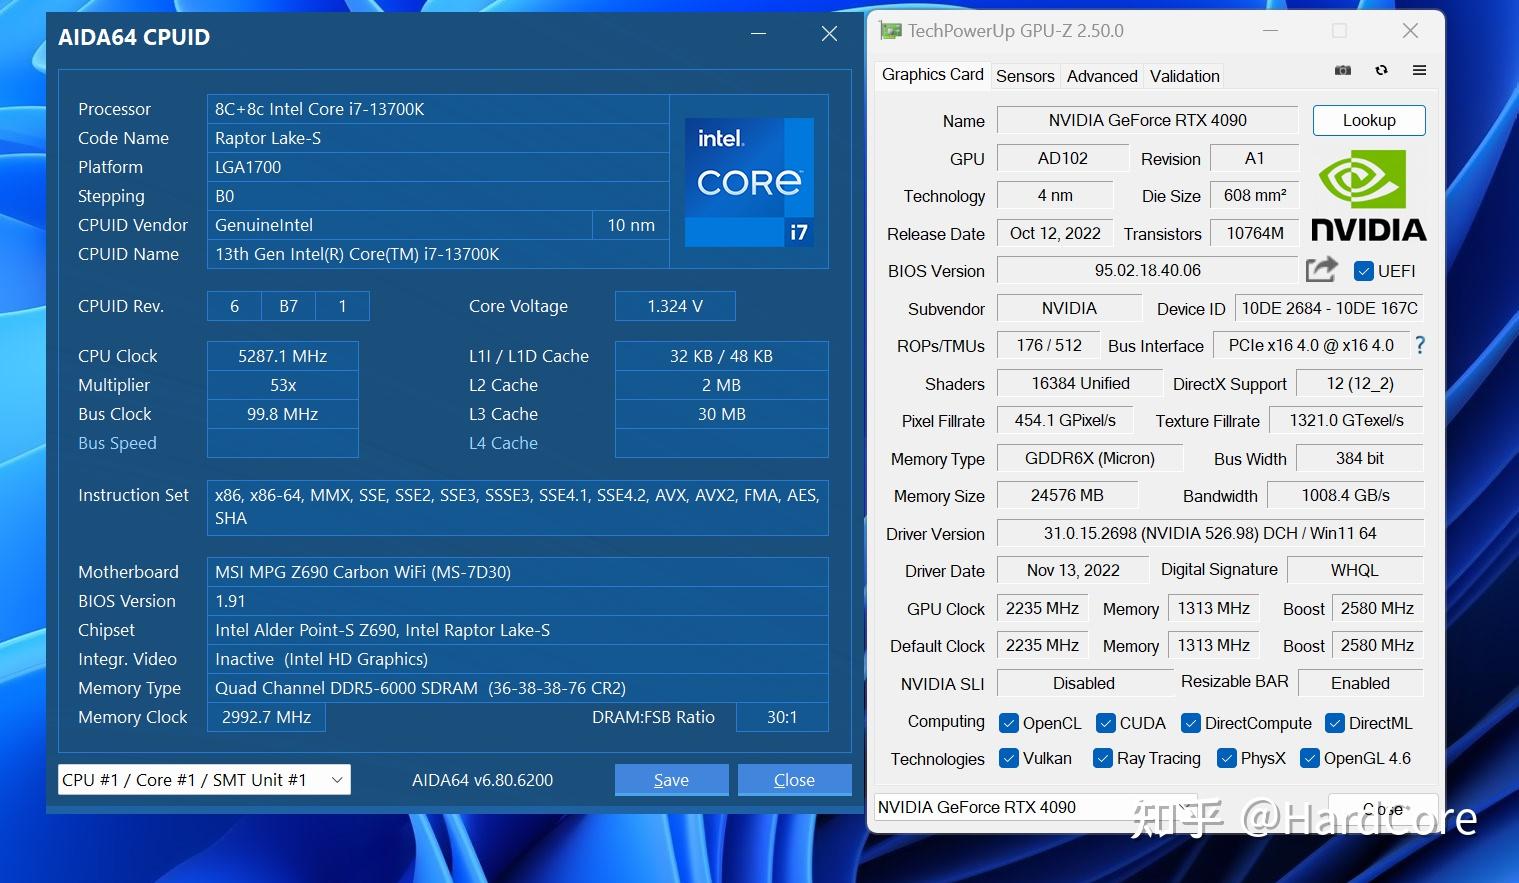Click the Core Voltage value 1.324 V
1519x883 pixels.
(675, 306)
